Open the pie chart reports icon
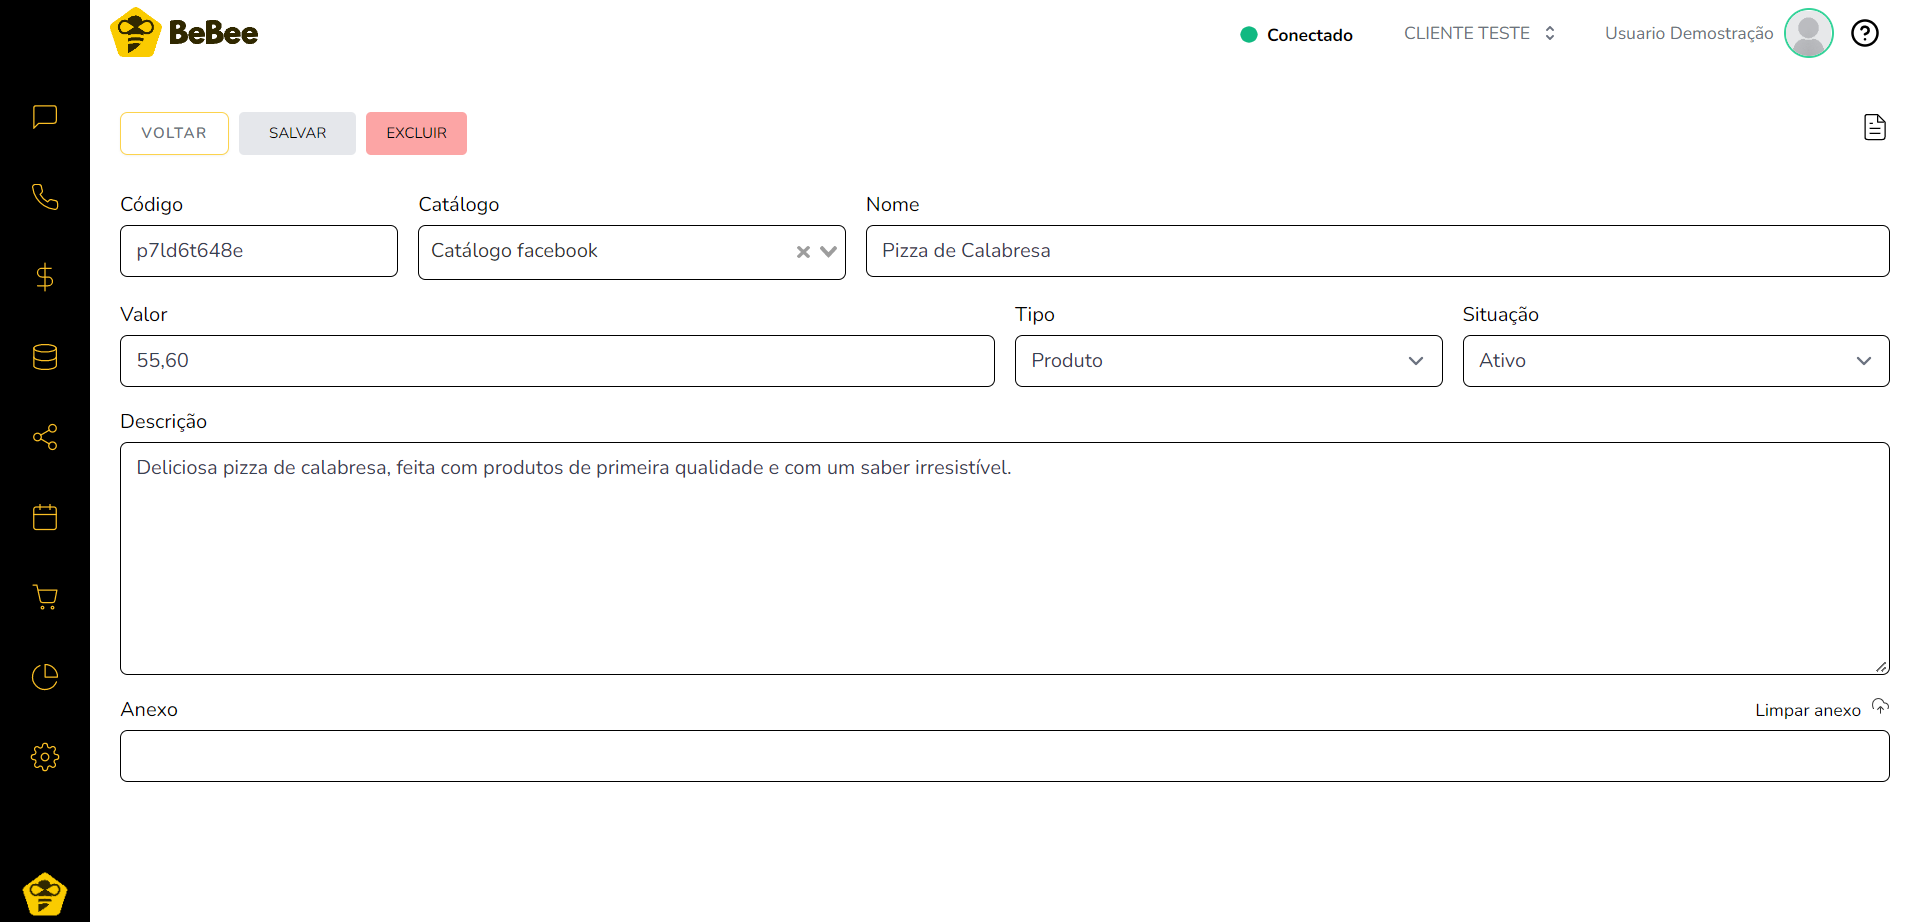This screenshot has height=922, width=1916. pyautogui.click(x=45, y=677)
